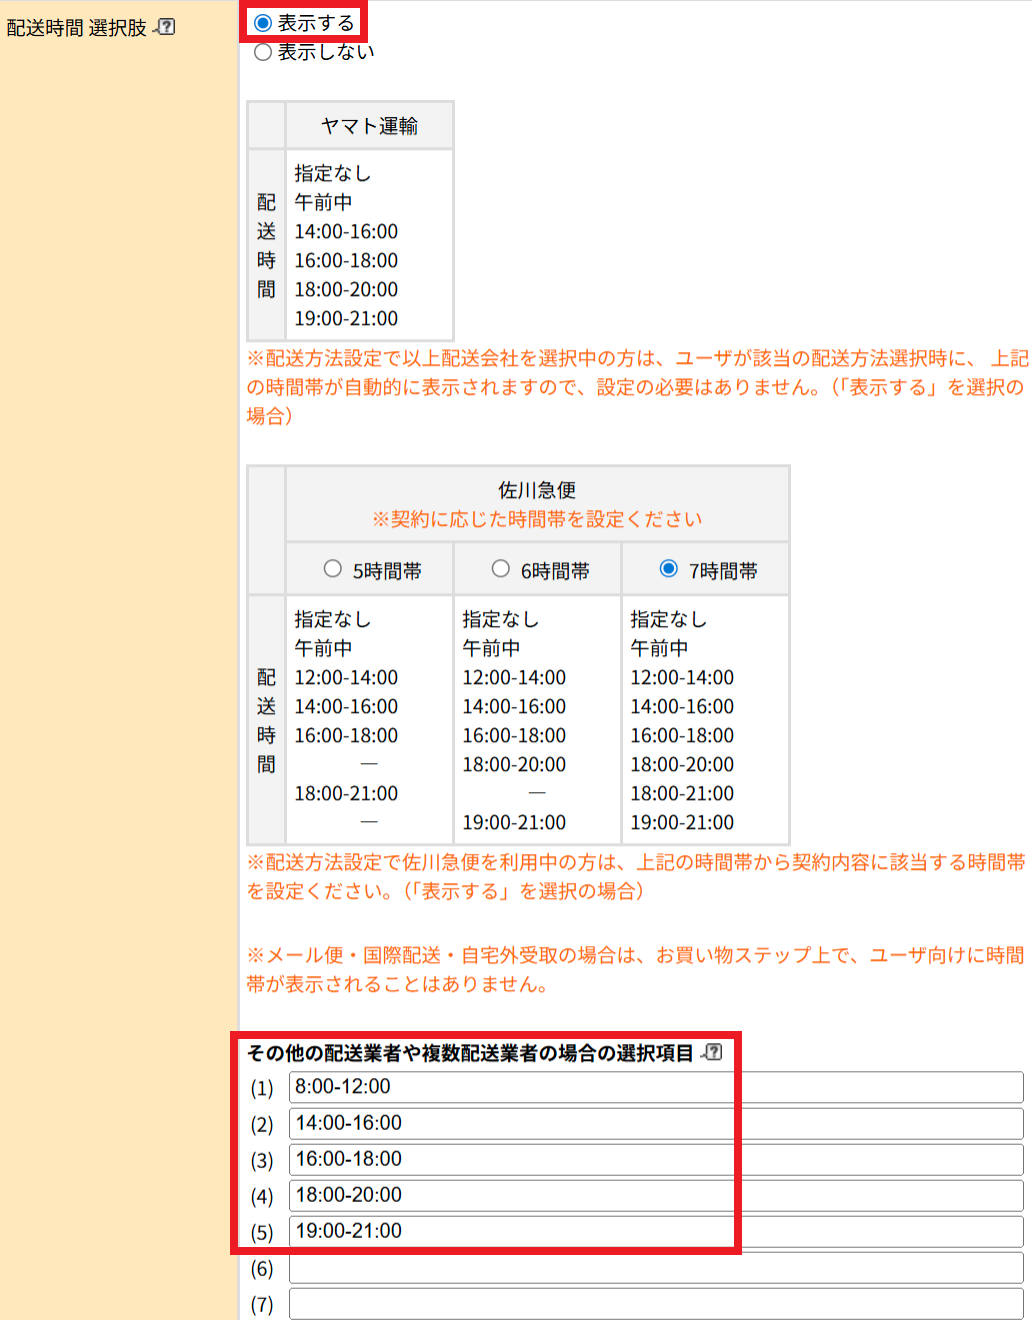
Task: Click the empty input field (6)
Action: coord(655,1268)
